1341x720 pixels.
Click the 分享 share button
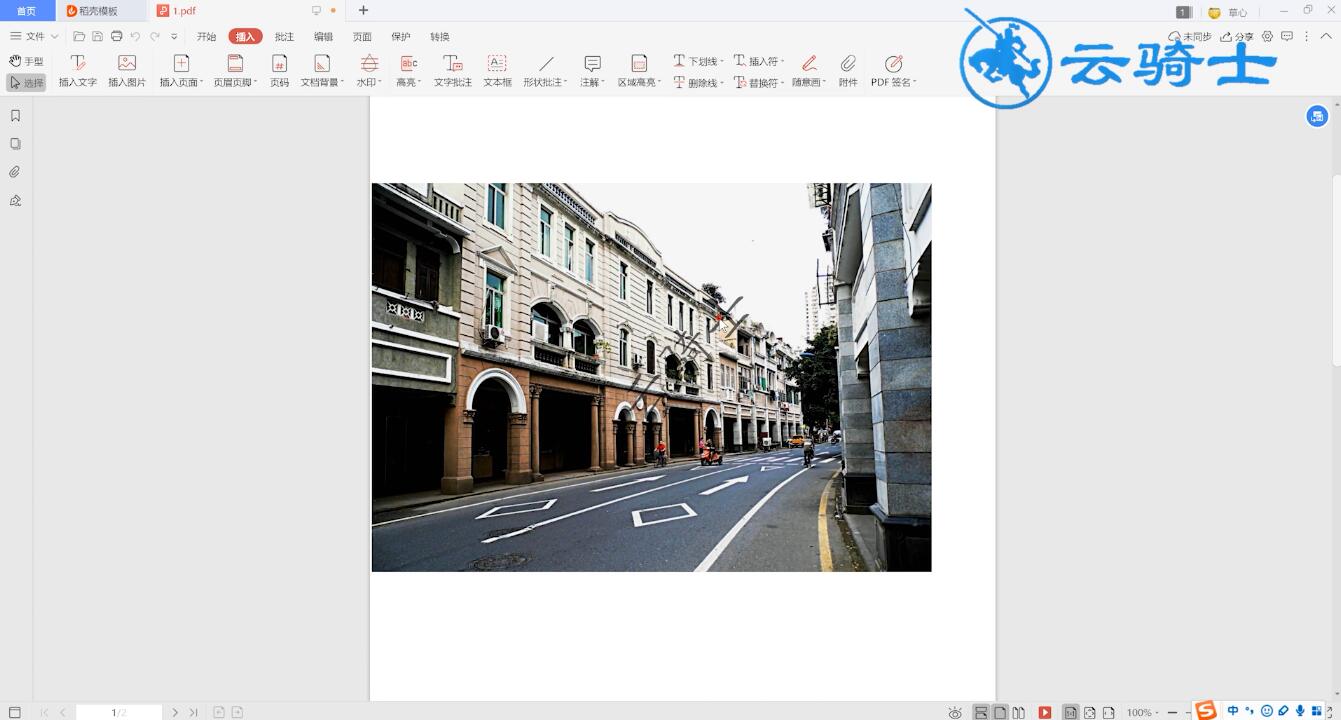(1237, 37)
